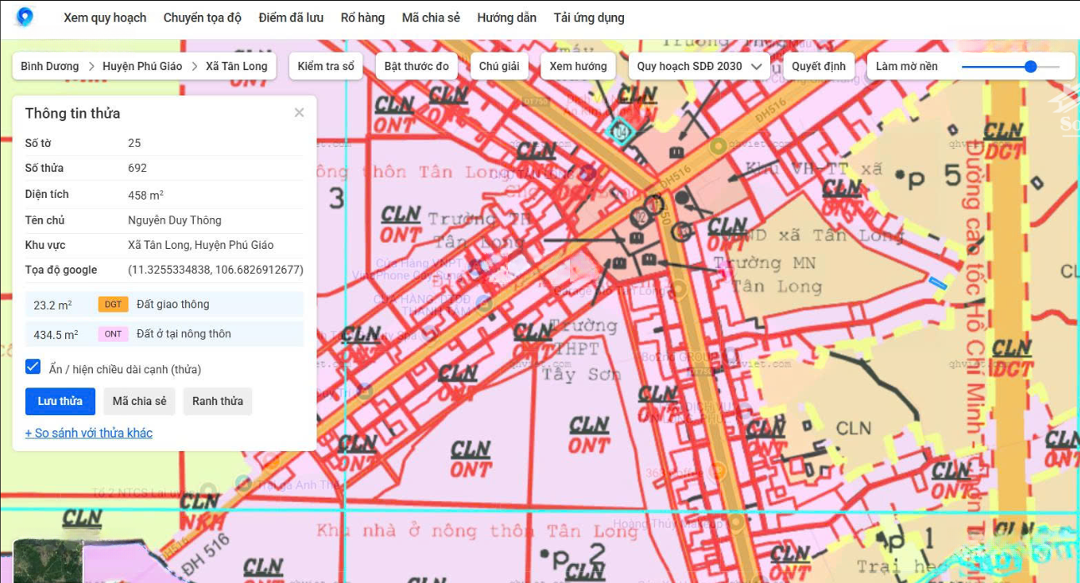
Task: Close the Thông tin thửa panel
Action: pyautogui.click(x=299, y=113)
